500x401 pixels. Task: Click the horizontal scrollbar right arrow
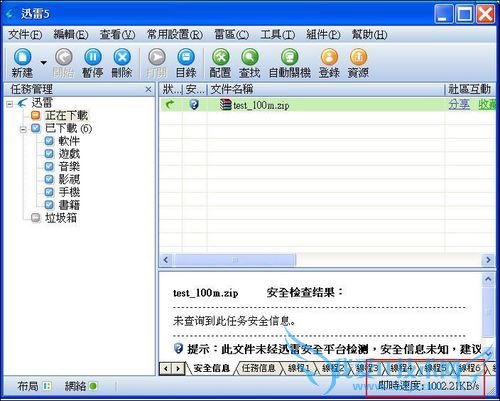pyautogui.click(x=488, y=260)
